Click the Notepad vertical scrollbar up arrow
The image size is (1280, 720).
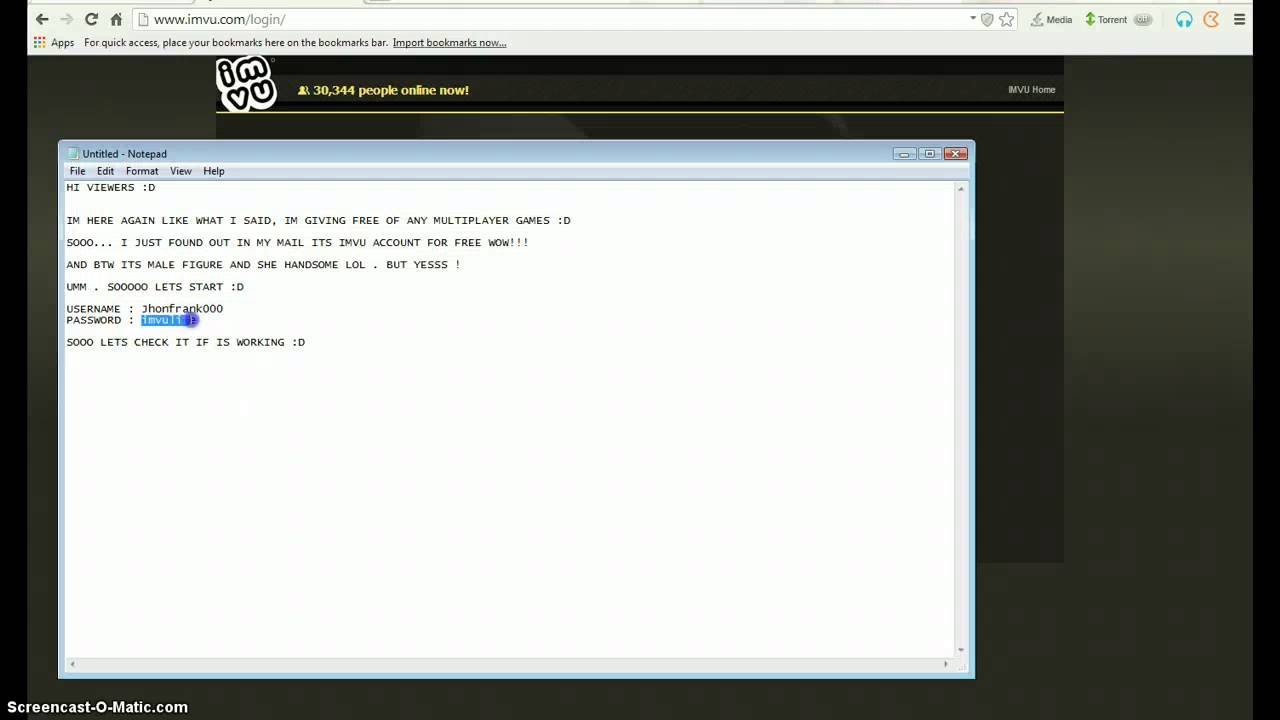961,189
